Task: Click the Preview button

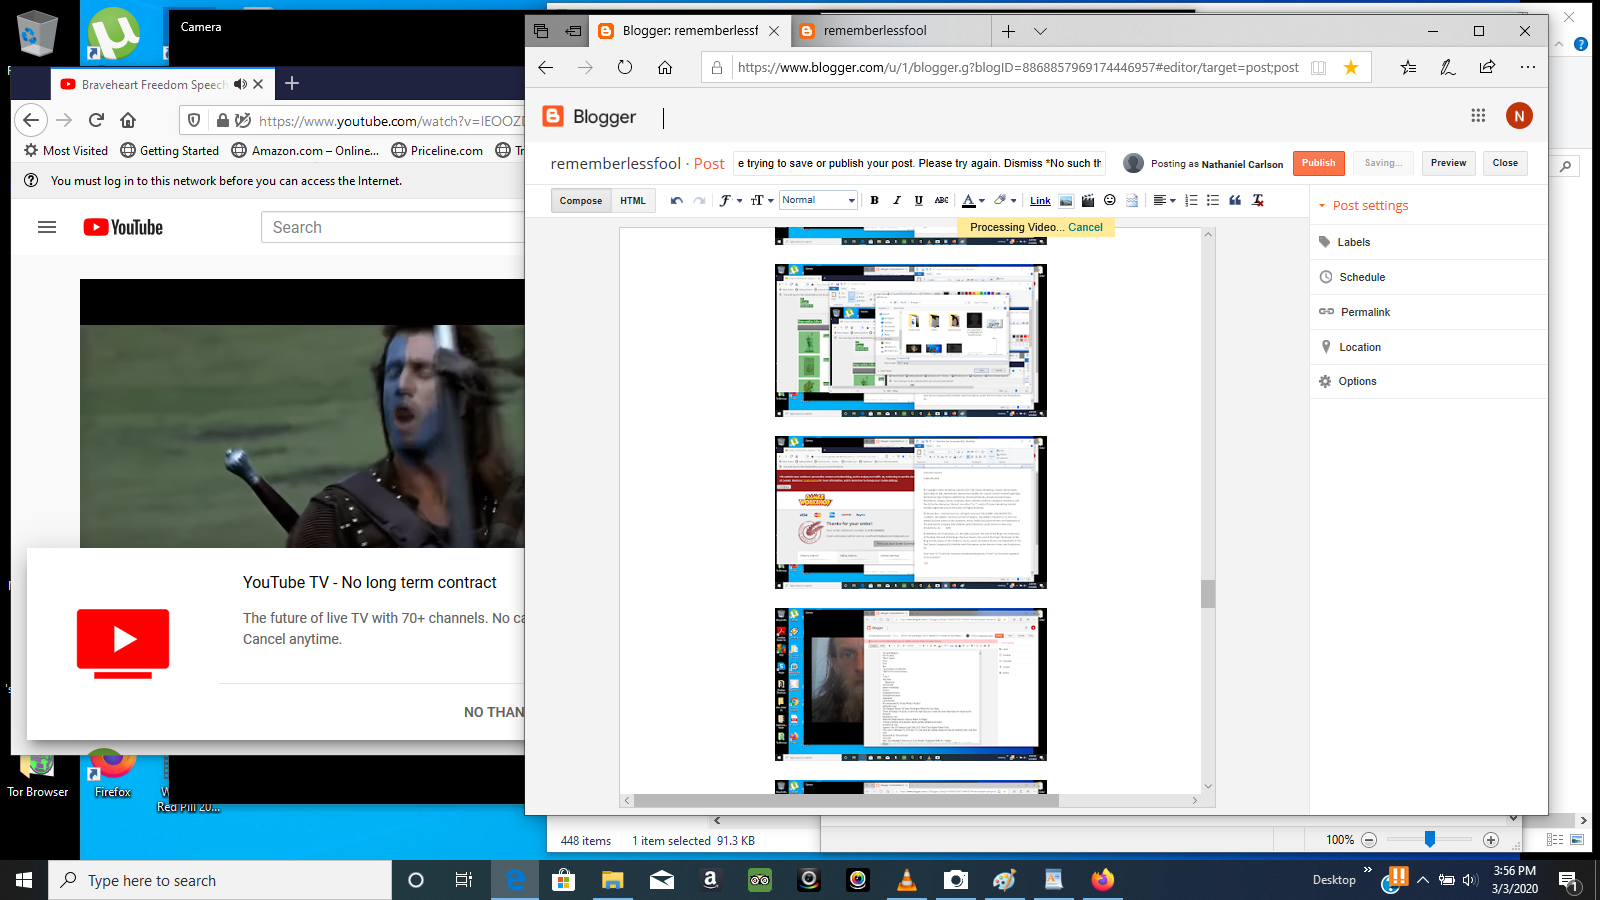Action: point(1448,163)
